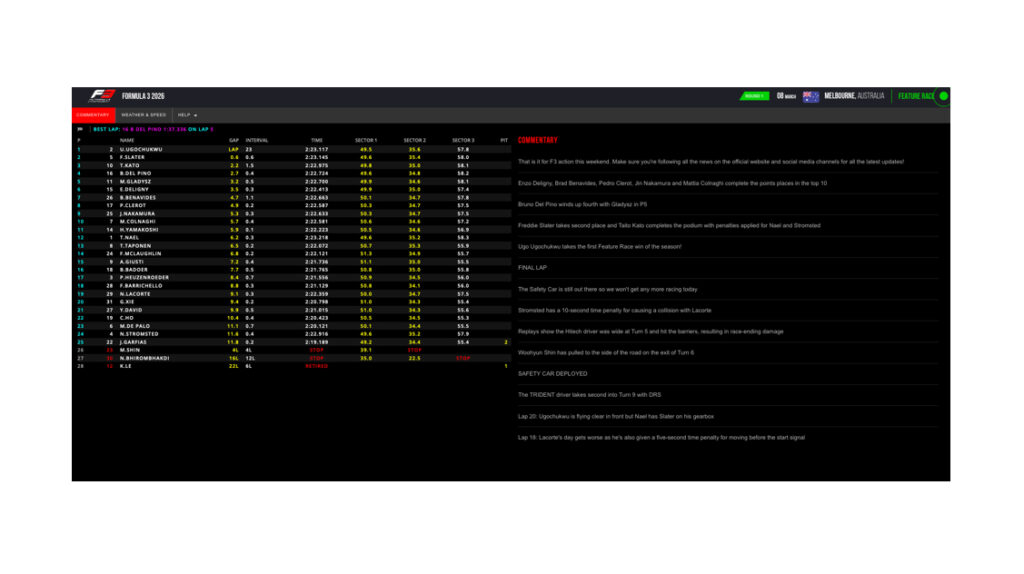Click the green Round badge in header
The height and width of the screenshot is (574, 1024).
[x=754, y=96]
